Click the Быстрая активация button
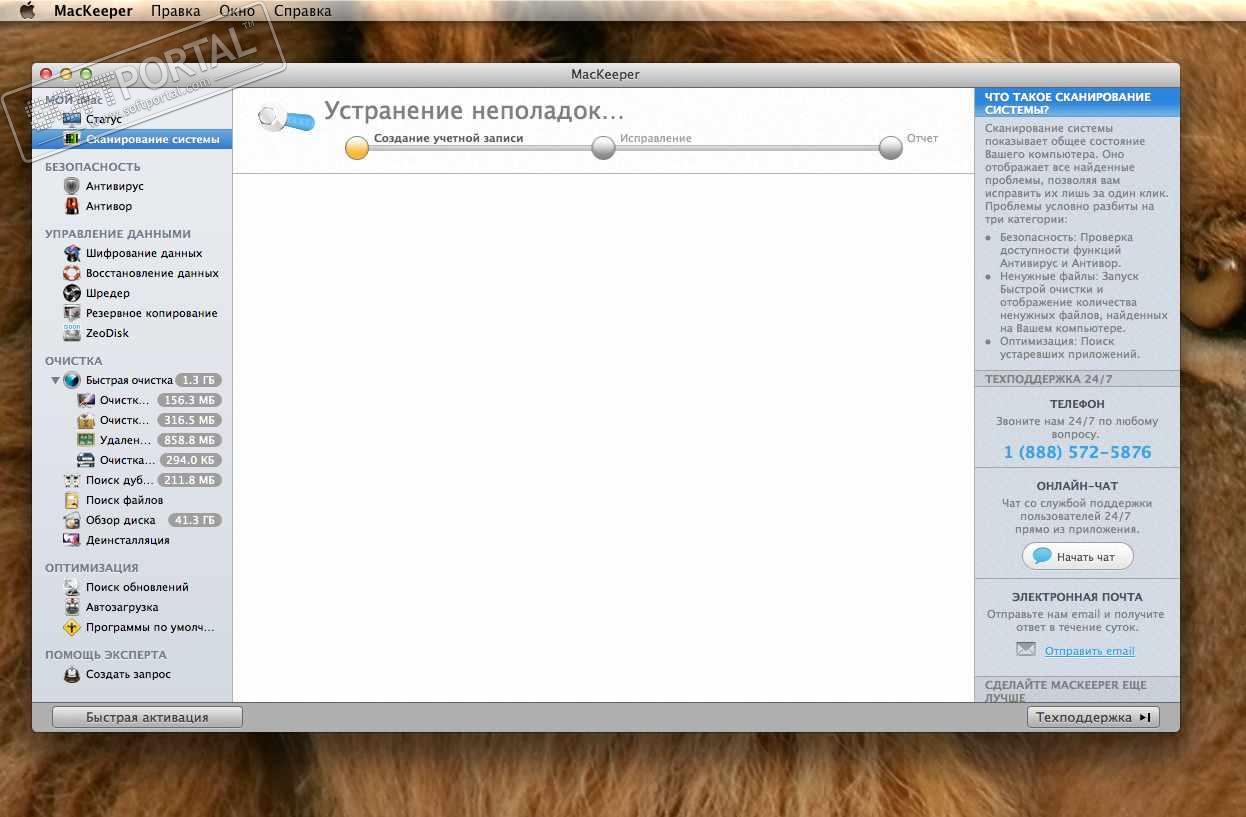Screen dimensions: 1246x817 [x=147, y=717]
